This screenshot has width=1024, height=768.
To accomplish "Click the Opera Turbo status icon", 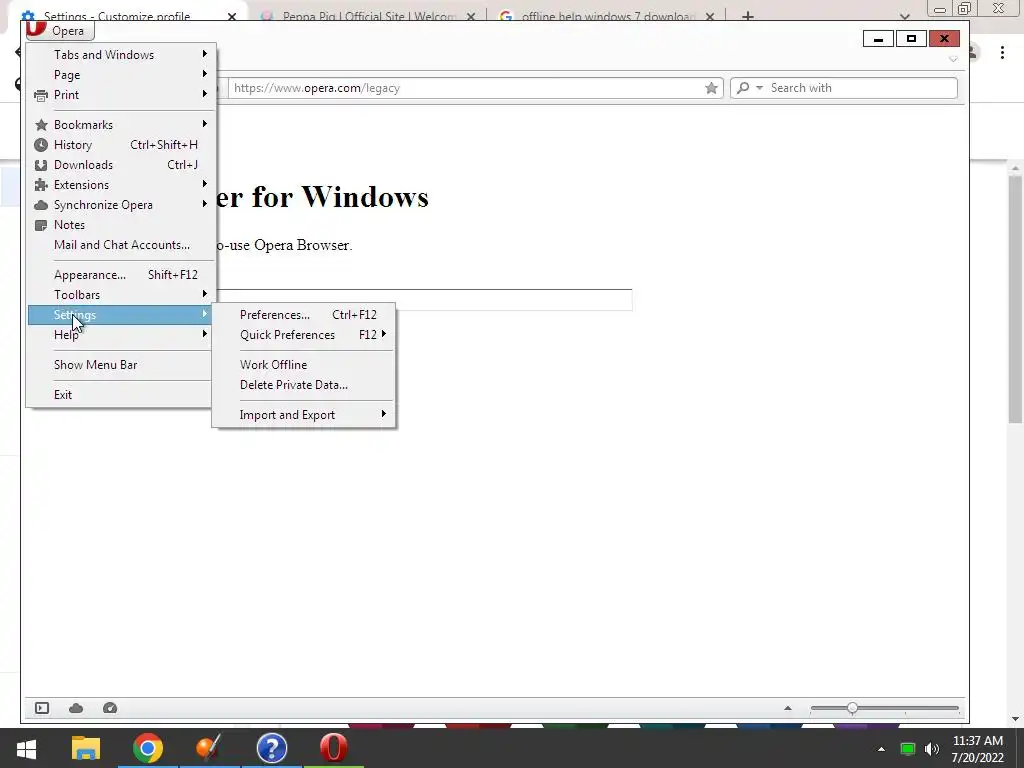I will [110, 708].
